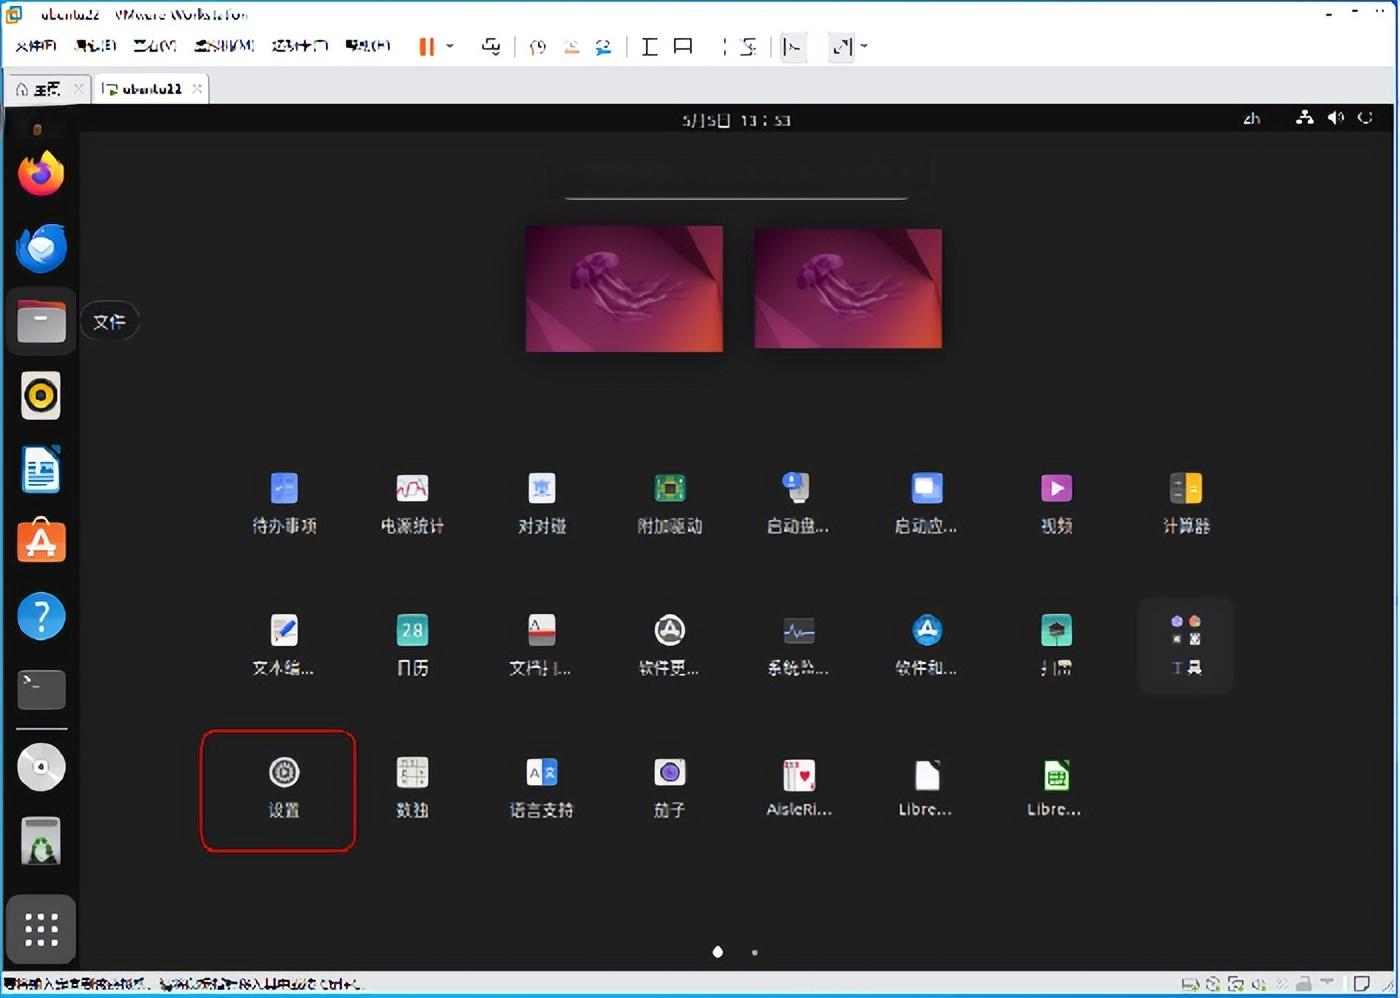Launch the 语言支持 language support app
The width and height of the screenshot is (1400, 998).
(541, 788)
